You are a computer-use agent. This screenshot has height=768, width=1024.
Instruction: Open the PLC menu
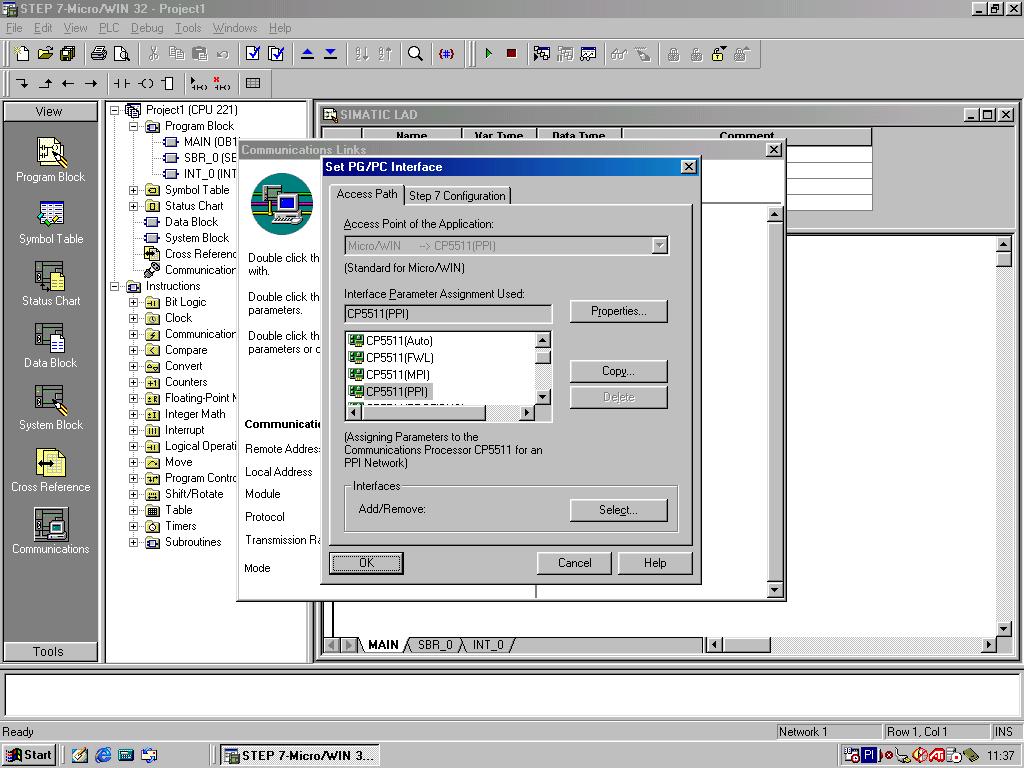point(109,28)
